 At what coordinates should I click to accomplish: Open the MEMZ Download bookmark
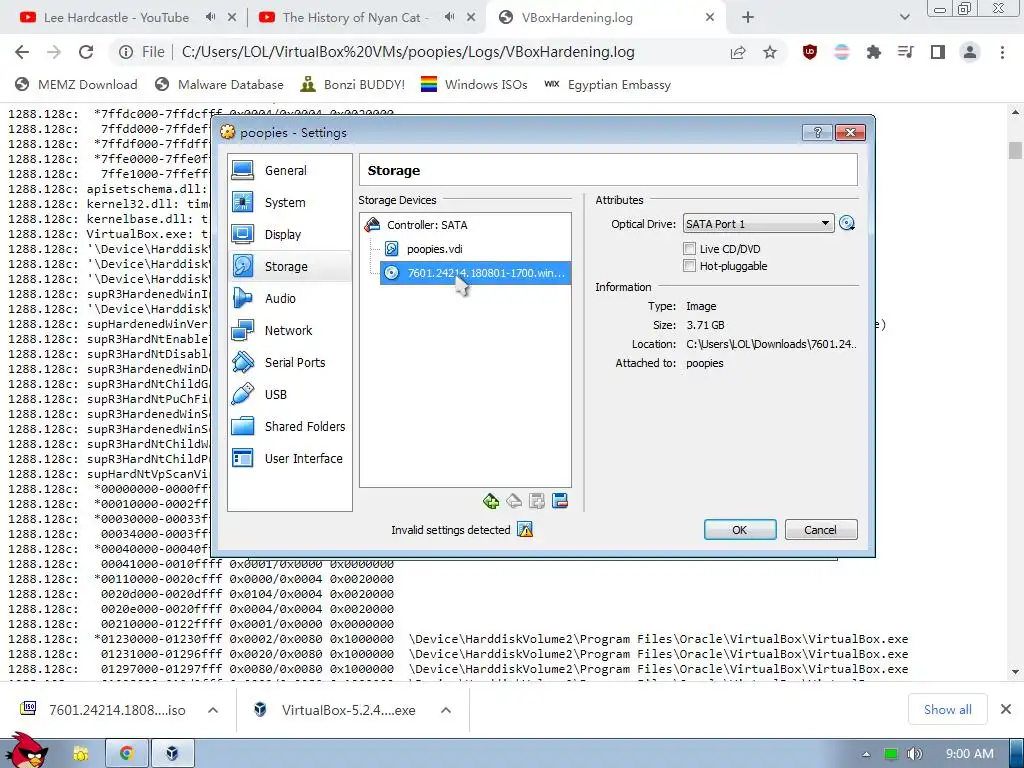[76, 84]
